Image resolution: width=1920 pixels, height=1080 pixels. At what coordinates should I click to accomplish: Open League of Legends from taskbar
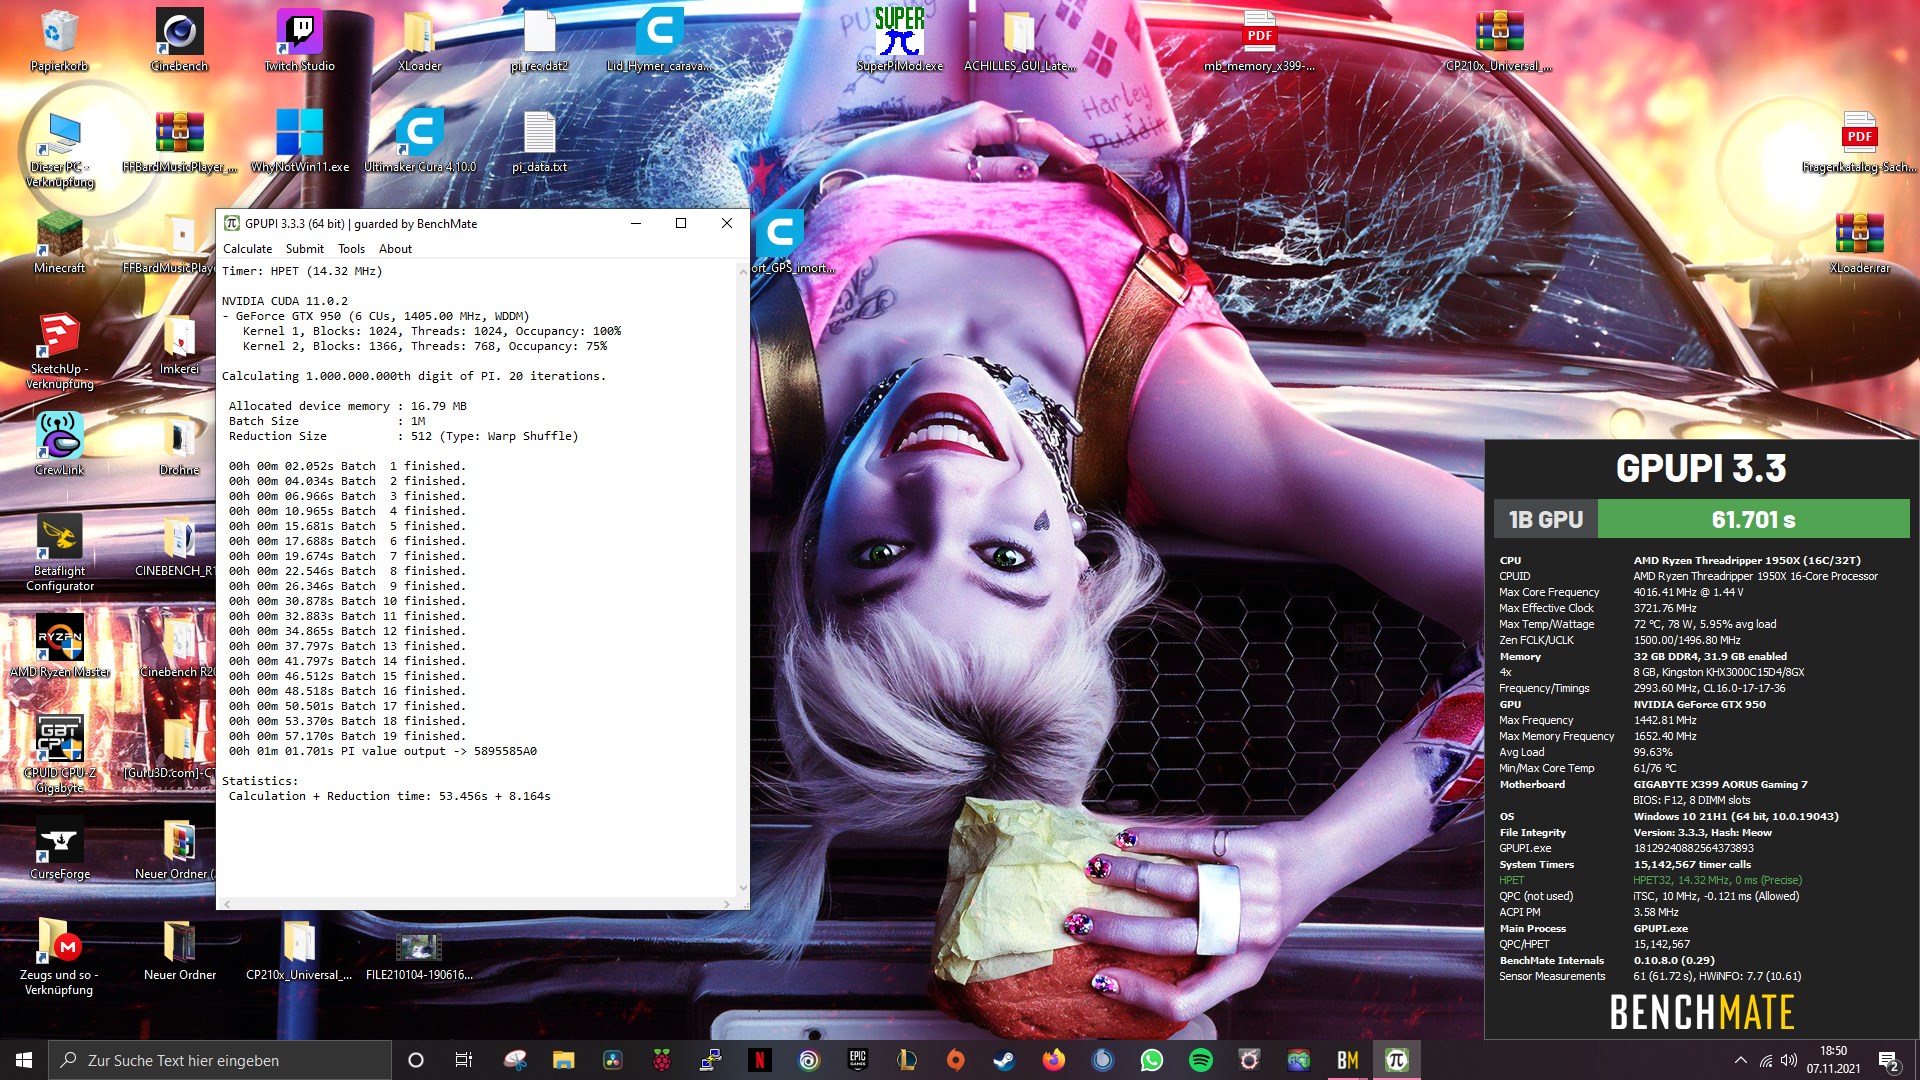click(x=906, y=1060)
